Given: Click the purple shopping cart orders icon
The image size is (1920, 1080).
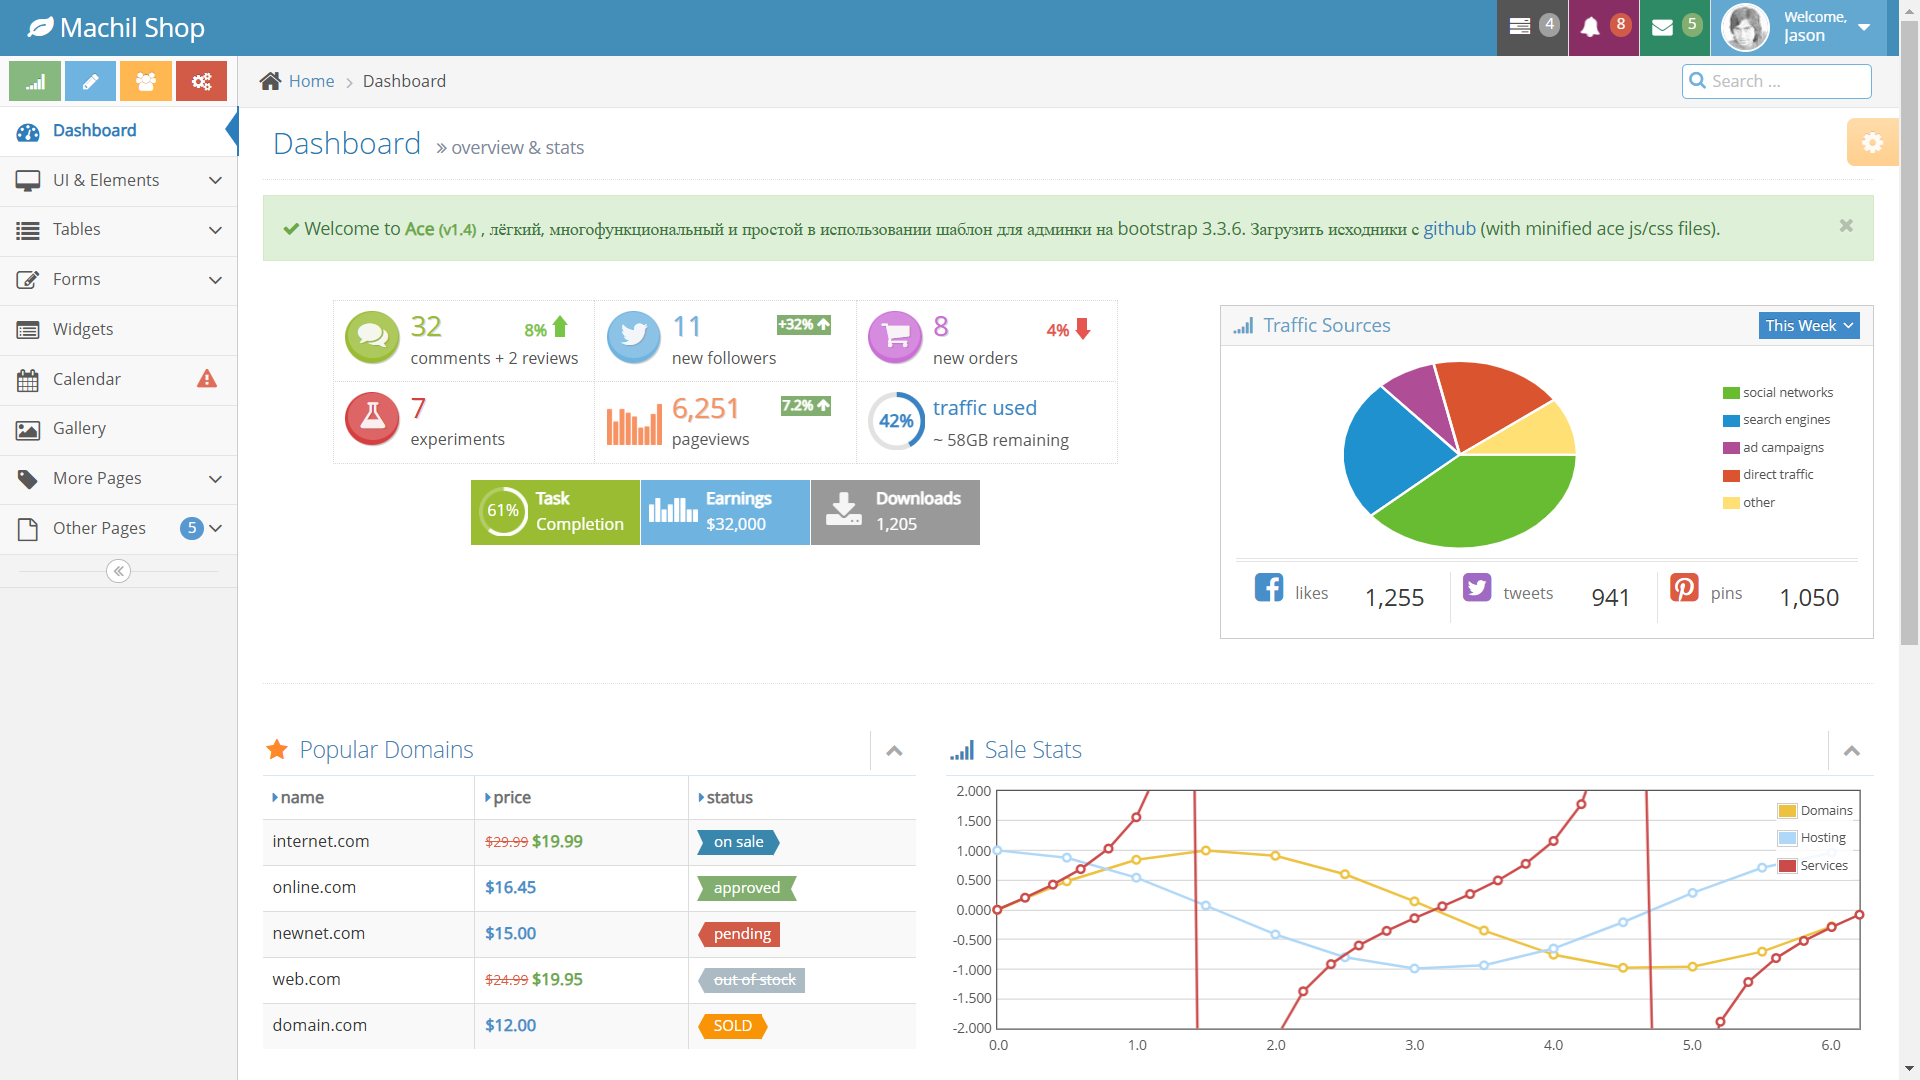Looking at the screenshot, I should pyautogui.click(x=895, y=337).
